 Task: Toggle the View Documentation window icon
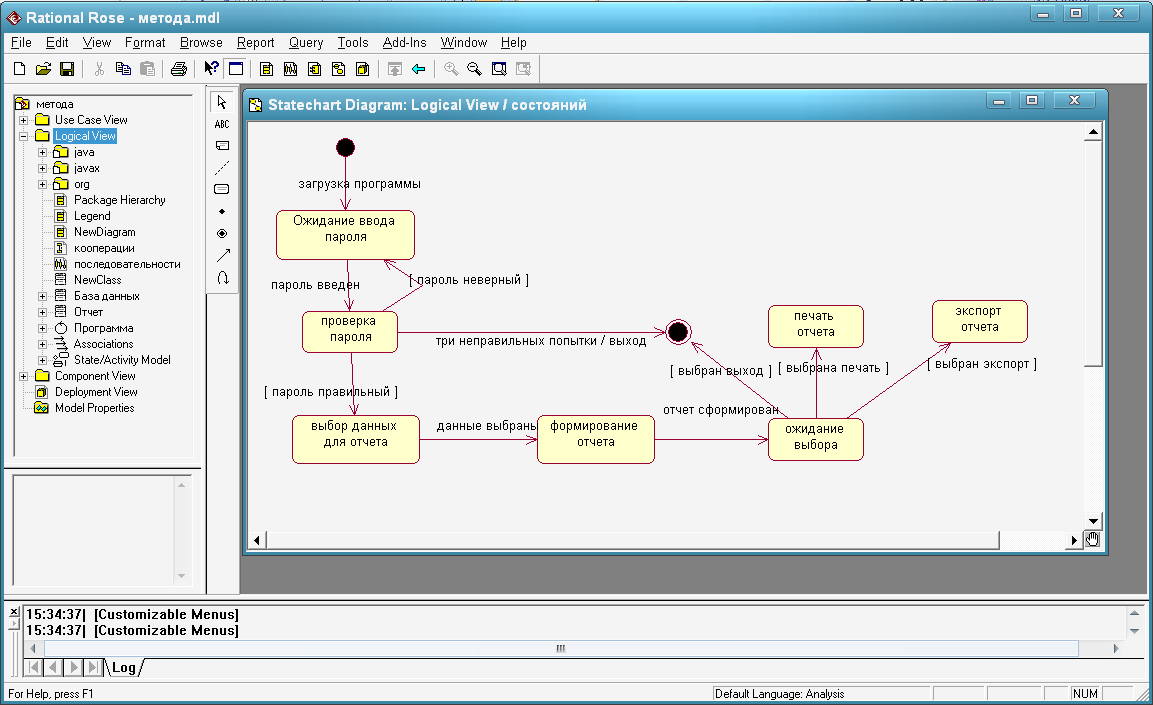coord(235,68)
